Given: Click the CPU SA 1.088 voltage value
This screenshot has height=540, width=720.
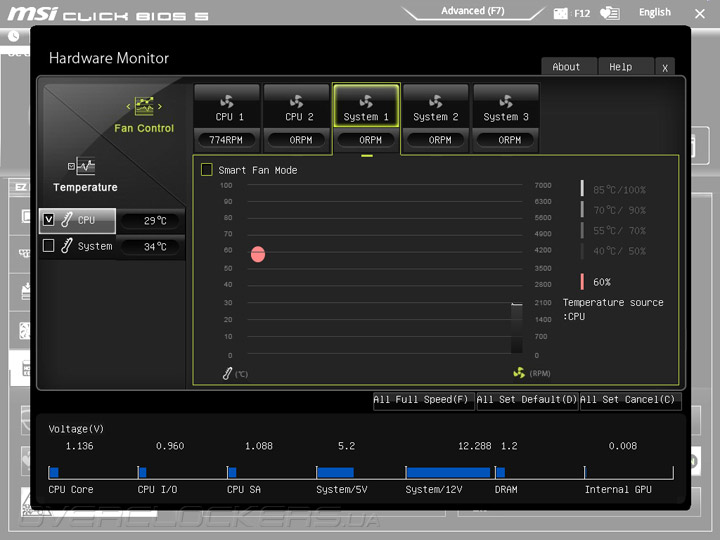Looking at the screenshot, I should [x=259, y=446].
